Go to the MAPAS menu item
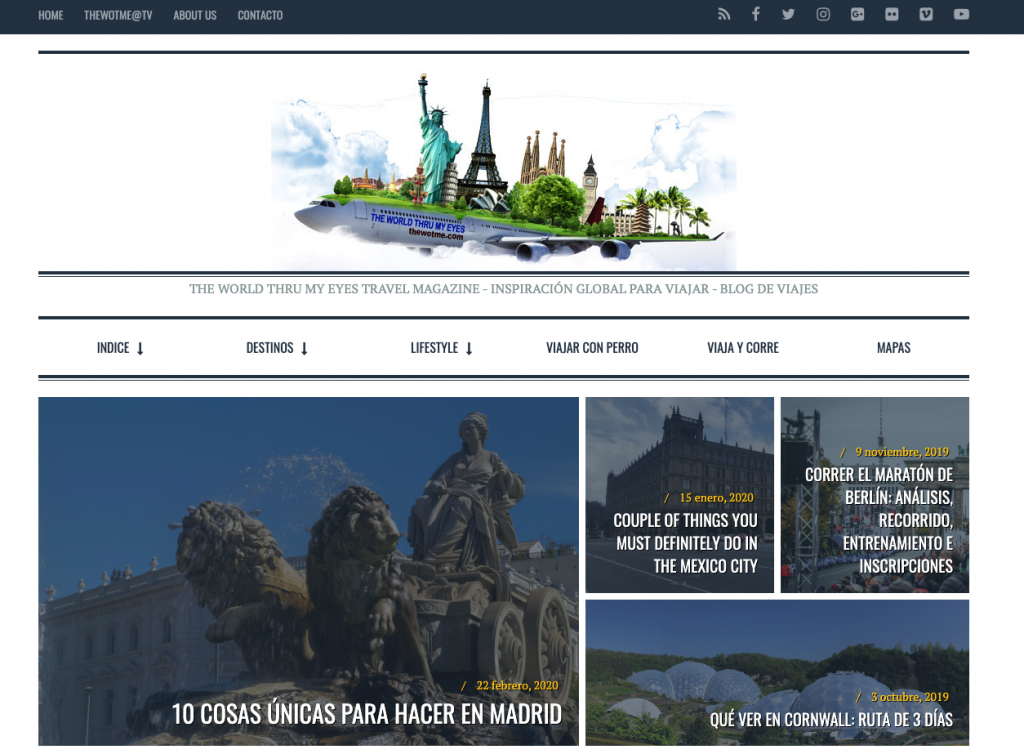Image resolution: width=1024 pixels, height=754 pixels. (x=893, y=348)
